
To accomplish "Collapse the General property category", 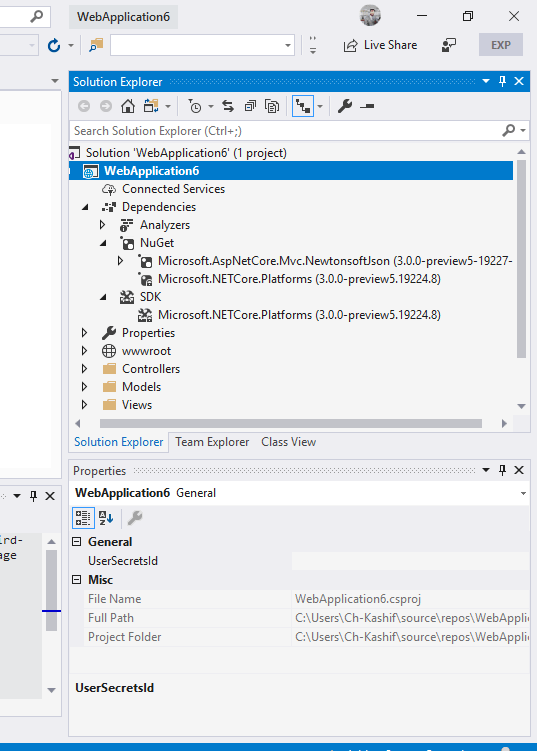I will 77,542.
